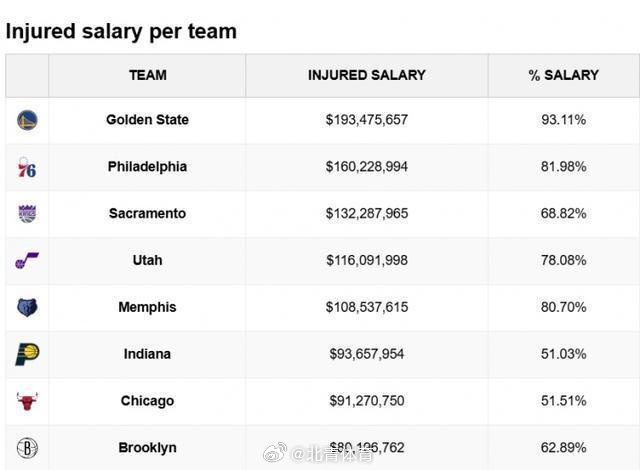The image size is (640, 470).
Task: Click the Utah team name
Action: click(x=147, y=261)
